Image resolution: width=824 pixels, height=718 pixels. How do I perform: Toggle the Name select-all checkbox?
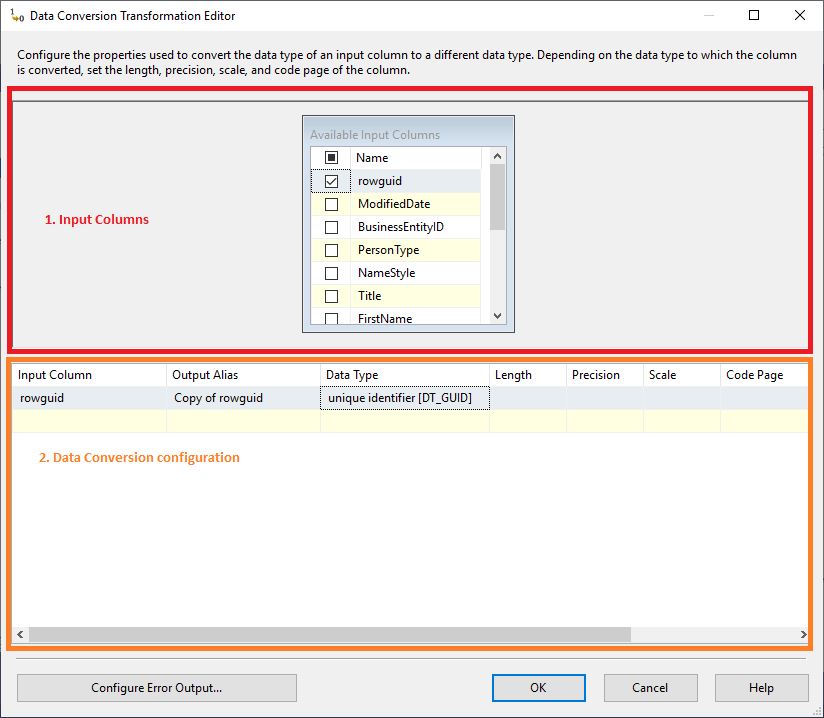click(x=331, y=158)
